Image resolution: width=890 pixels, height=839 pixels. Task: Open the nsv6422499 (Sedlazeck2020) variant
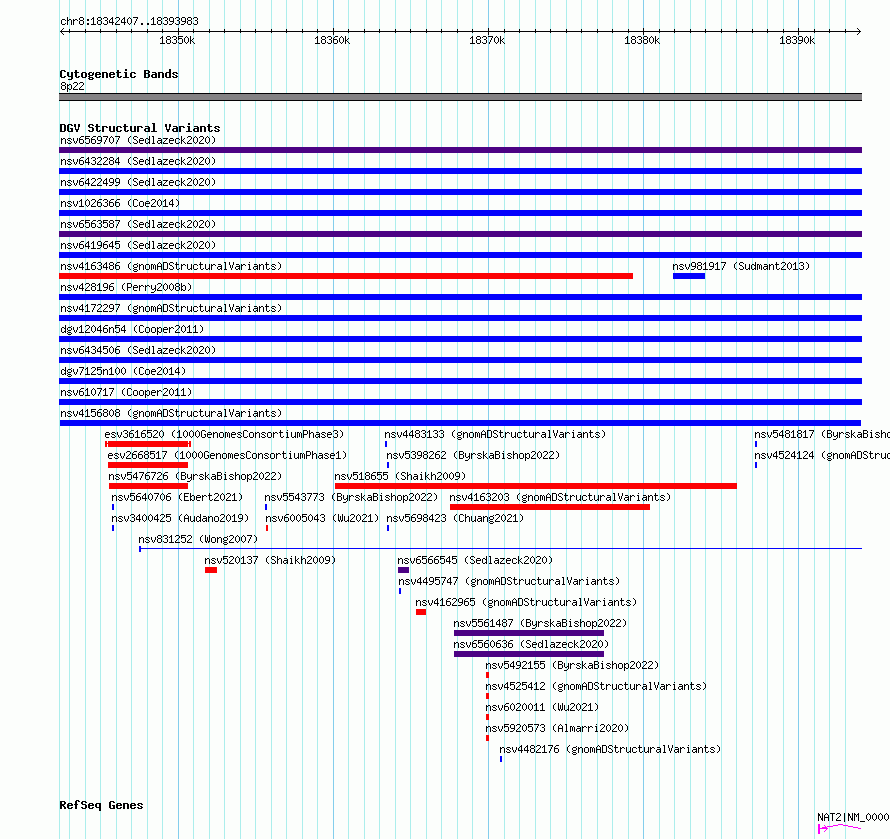pyautogui.click(x=138, y=182)
